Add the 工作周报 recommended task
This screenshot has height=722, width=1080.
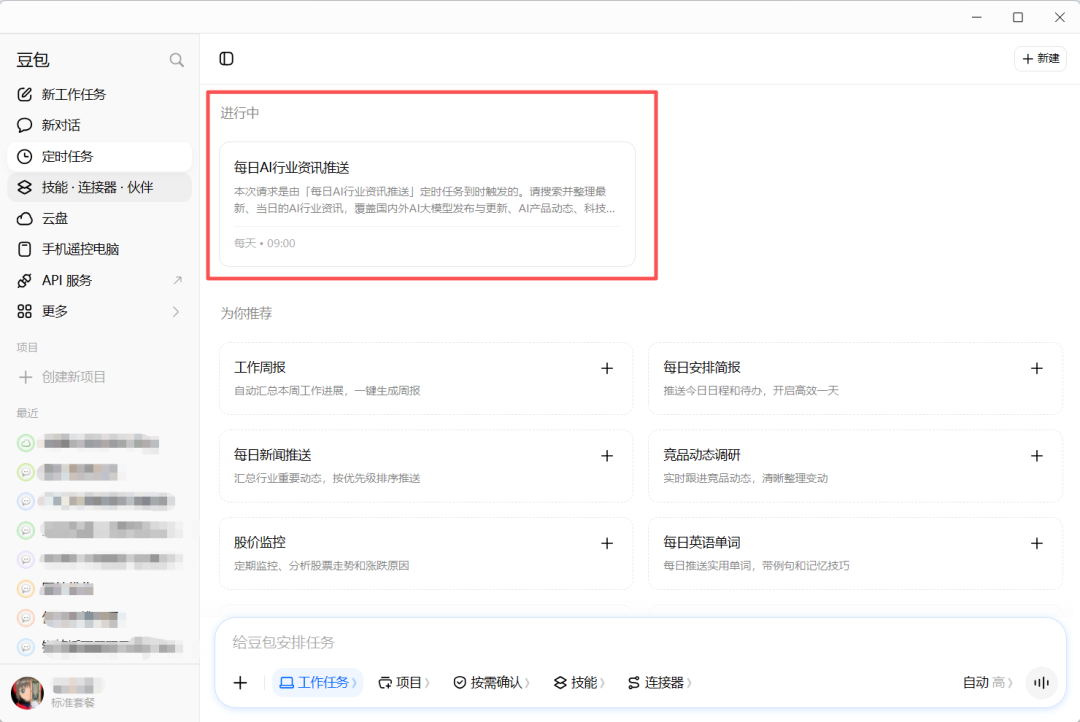point(607,369)
